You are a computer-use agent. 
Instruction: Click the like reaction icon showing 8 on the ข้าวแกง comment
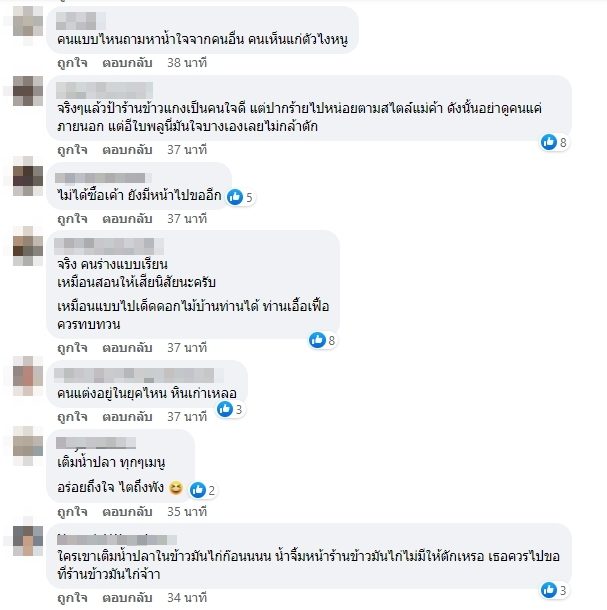[x=549, y=142]
